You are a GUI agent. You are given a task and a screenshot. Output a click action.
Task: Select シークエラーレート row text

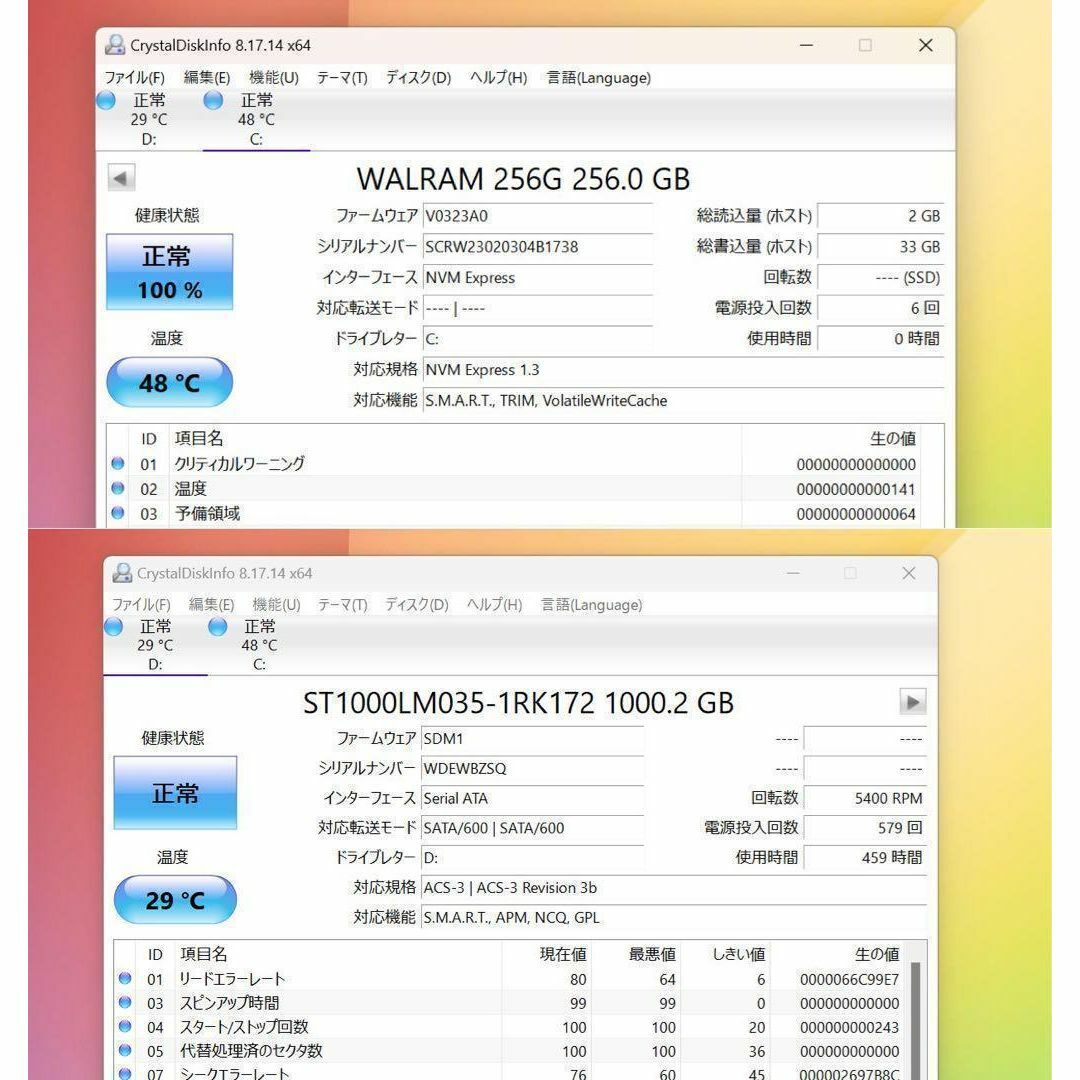coord(235,1072)
